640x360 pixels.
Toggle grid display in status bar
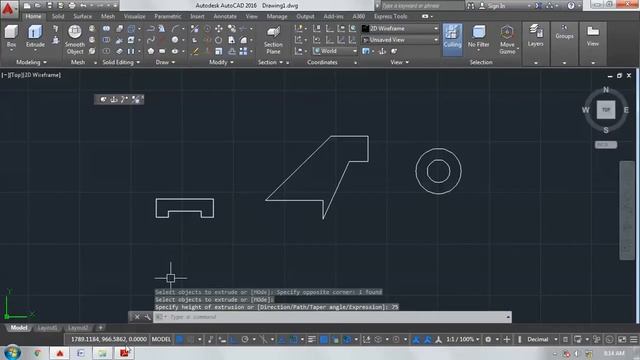(x=180, y=340)
